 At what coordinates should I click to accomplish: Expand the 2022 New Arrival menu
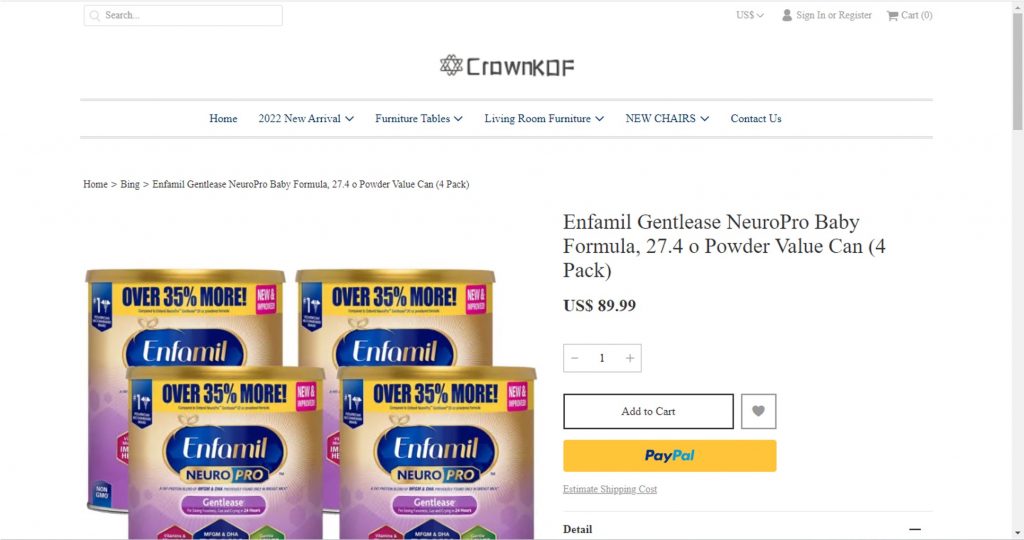tap(306, 118)
